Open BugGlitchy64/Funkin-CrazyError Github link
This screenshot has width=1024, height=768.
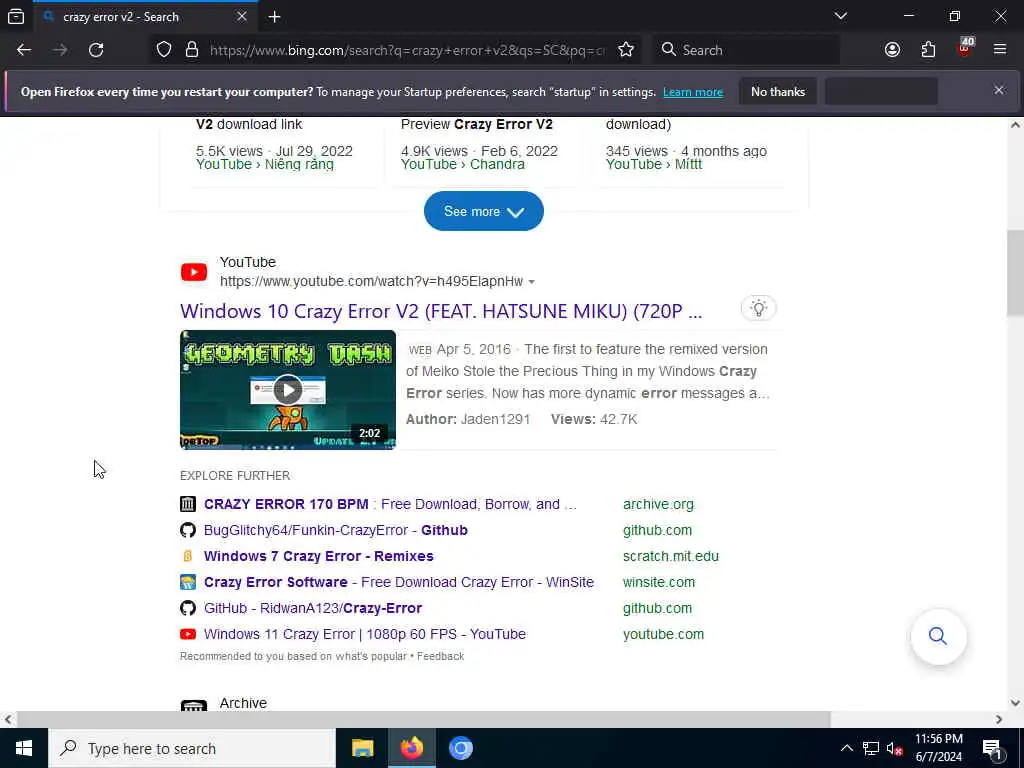coord(336,530)
